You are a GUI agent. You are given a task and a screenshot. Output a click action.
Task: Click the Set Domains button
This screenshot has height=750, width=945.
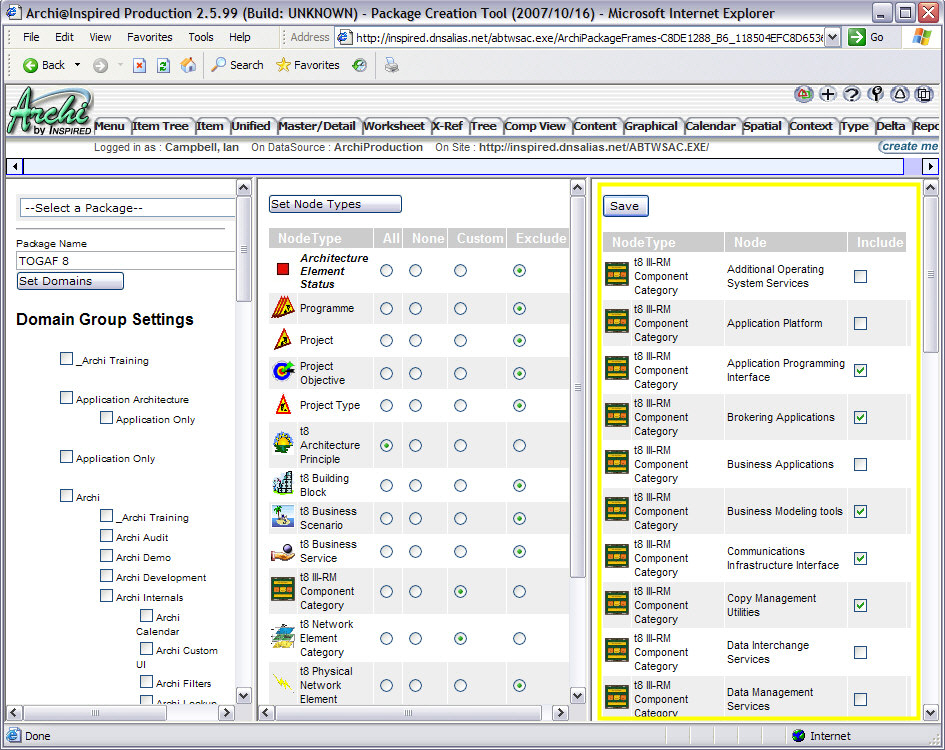pos(70,281)
